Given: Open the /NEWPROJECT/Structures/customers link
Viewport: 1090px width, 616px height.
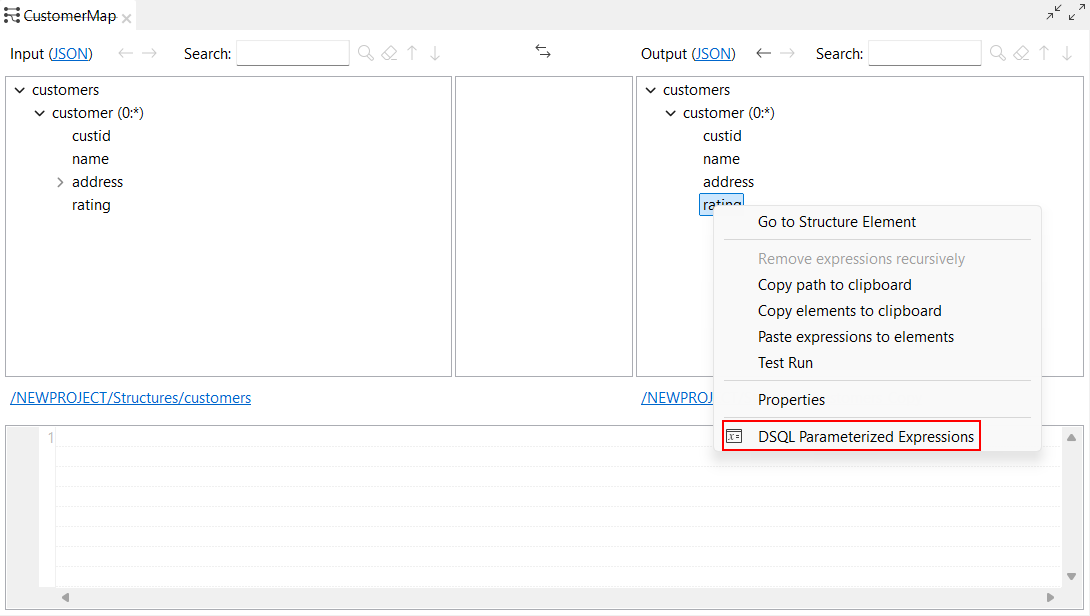Looking at the screenshot, I should [129, 397].
